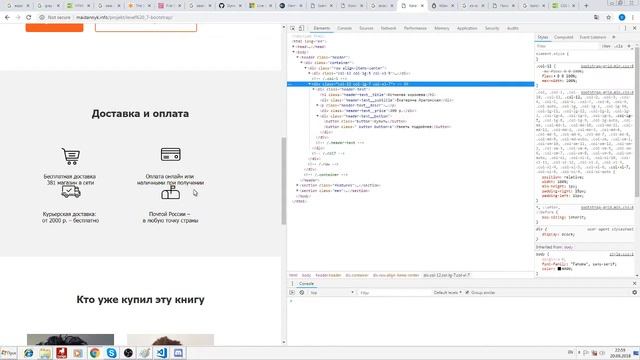
Task: Switch to the Performance tab
Action: click(415, 28)
